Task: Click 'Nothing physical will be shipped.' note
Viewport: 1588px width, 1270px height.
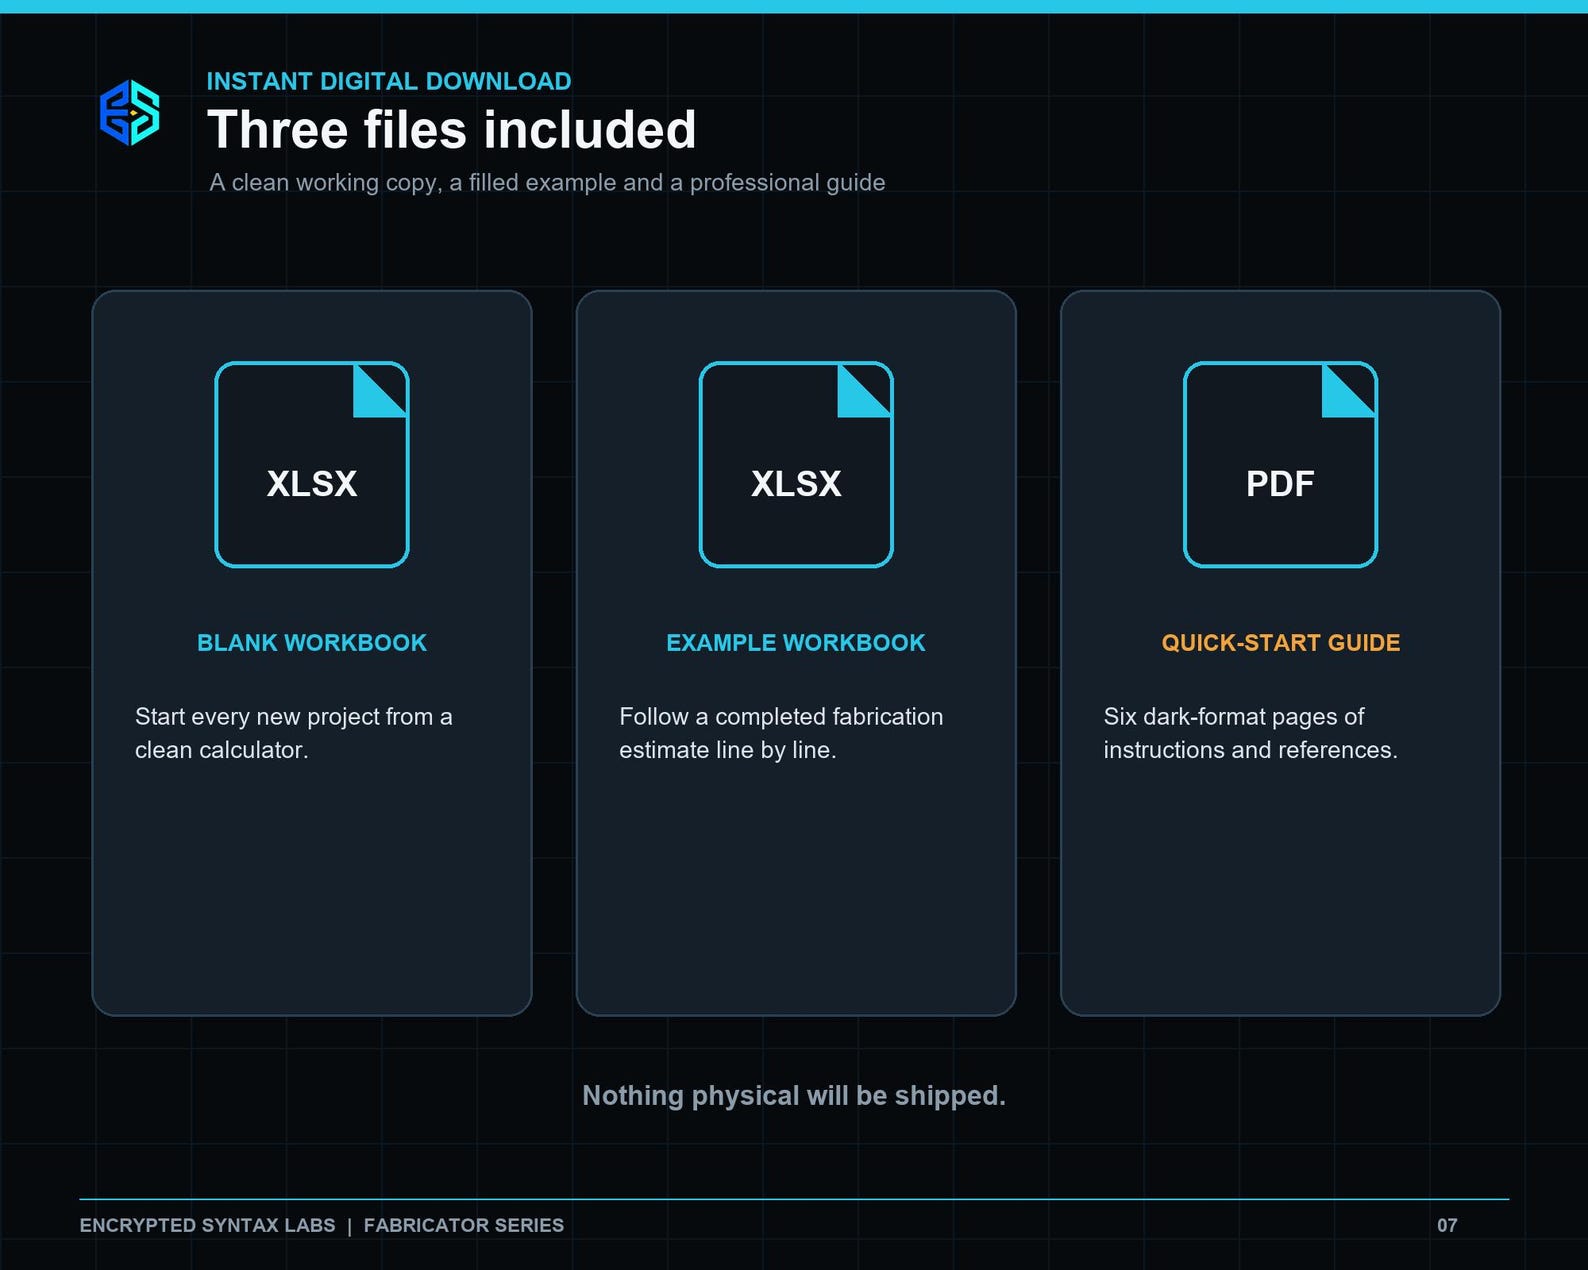Action: pyautogui.click(x=794, y=1096)
